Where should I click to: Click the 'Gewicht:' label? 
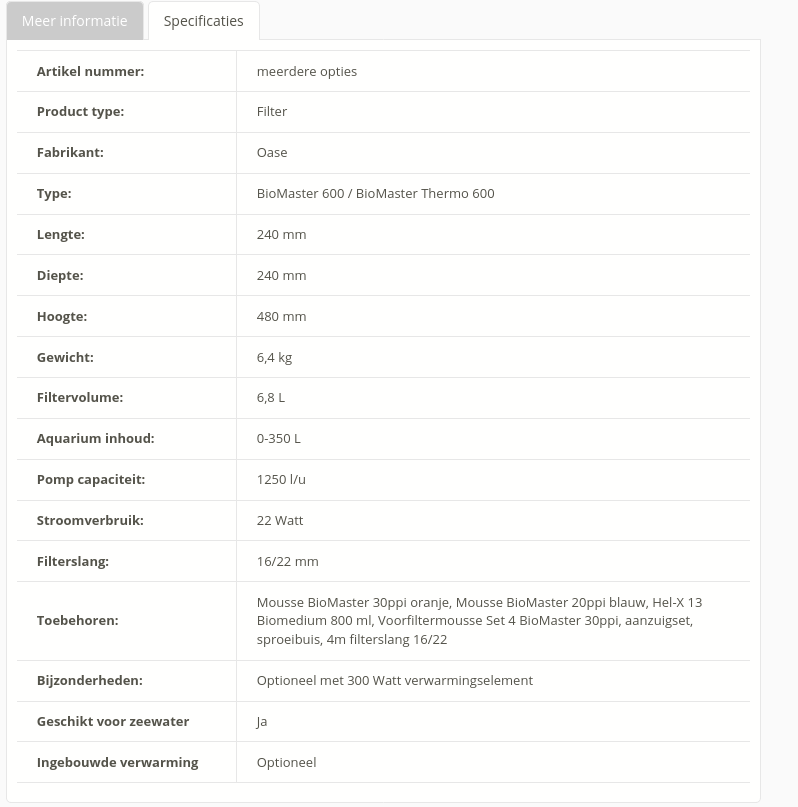(65, 357)
